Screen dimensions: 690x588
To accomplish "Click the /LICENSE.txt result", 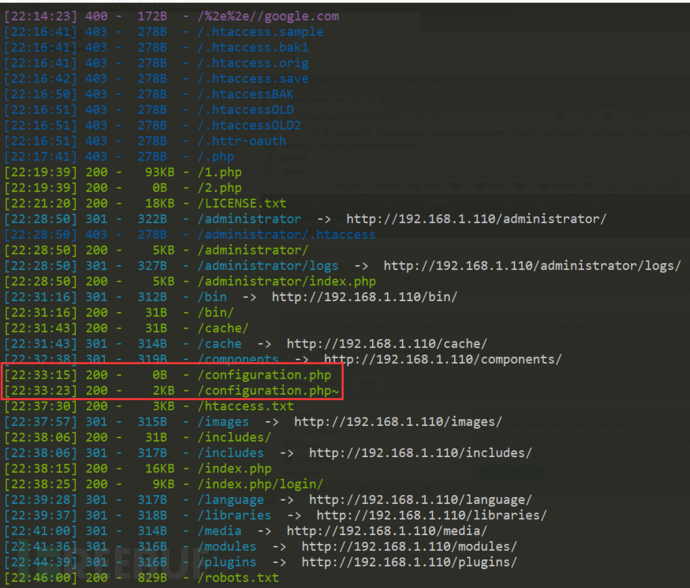I will tap(242, 203).
